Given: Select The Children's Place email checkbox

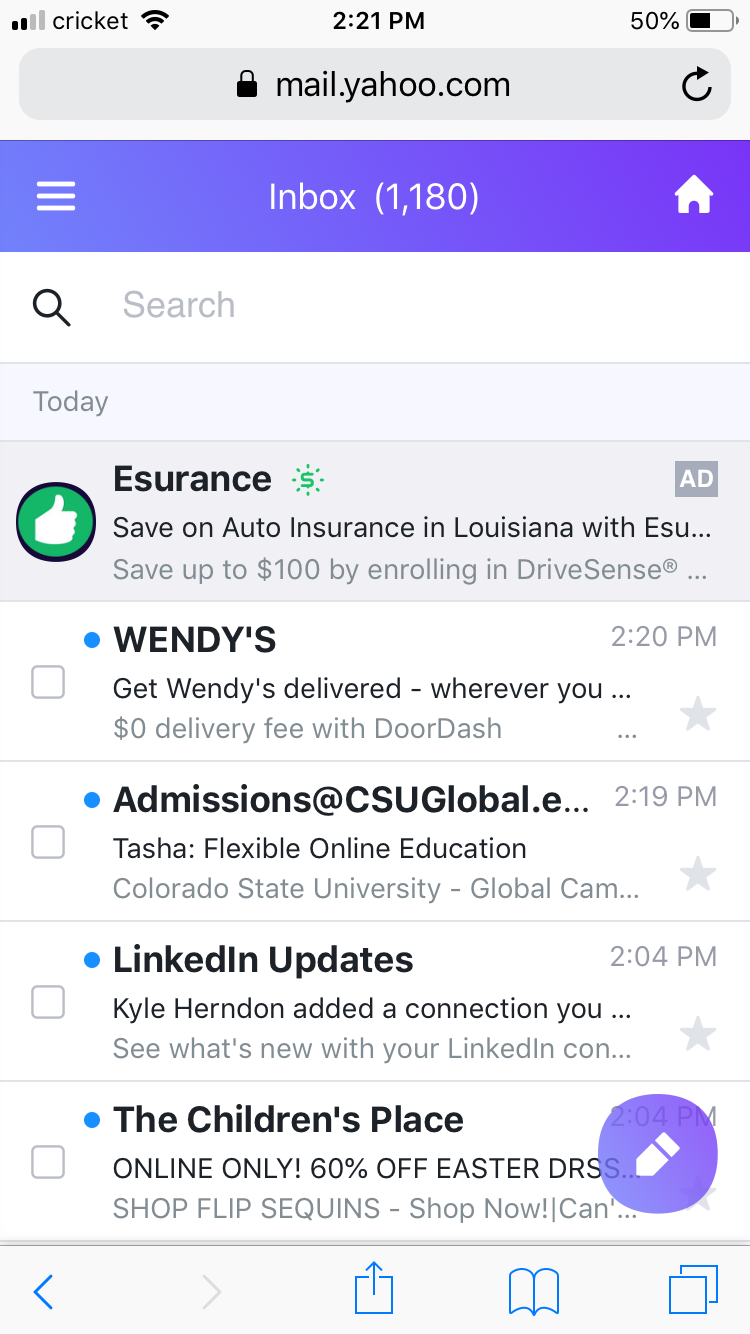Looking at the screenshot, I should pos(48,1162).
